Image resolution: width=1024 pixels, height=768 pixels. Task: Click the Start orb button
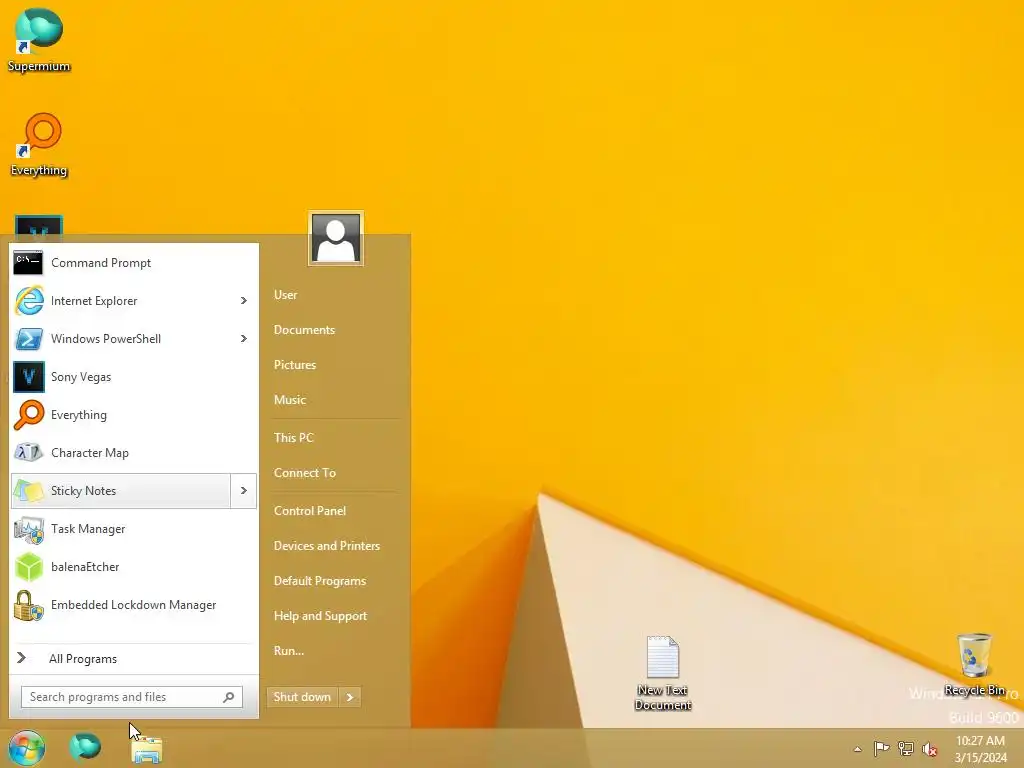pyautogui.click(x=27, y=748)
